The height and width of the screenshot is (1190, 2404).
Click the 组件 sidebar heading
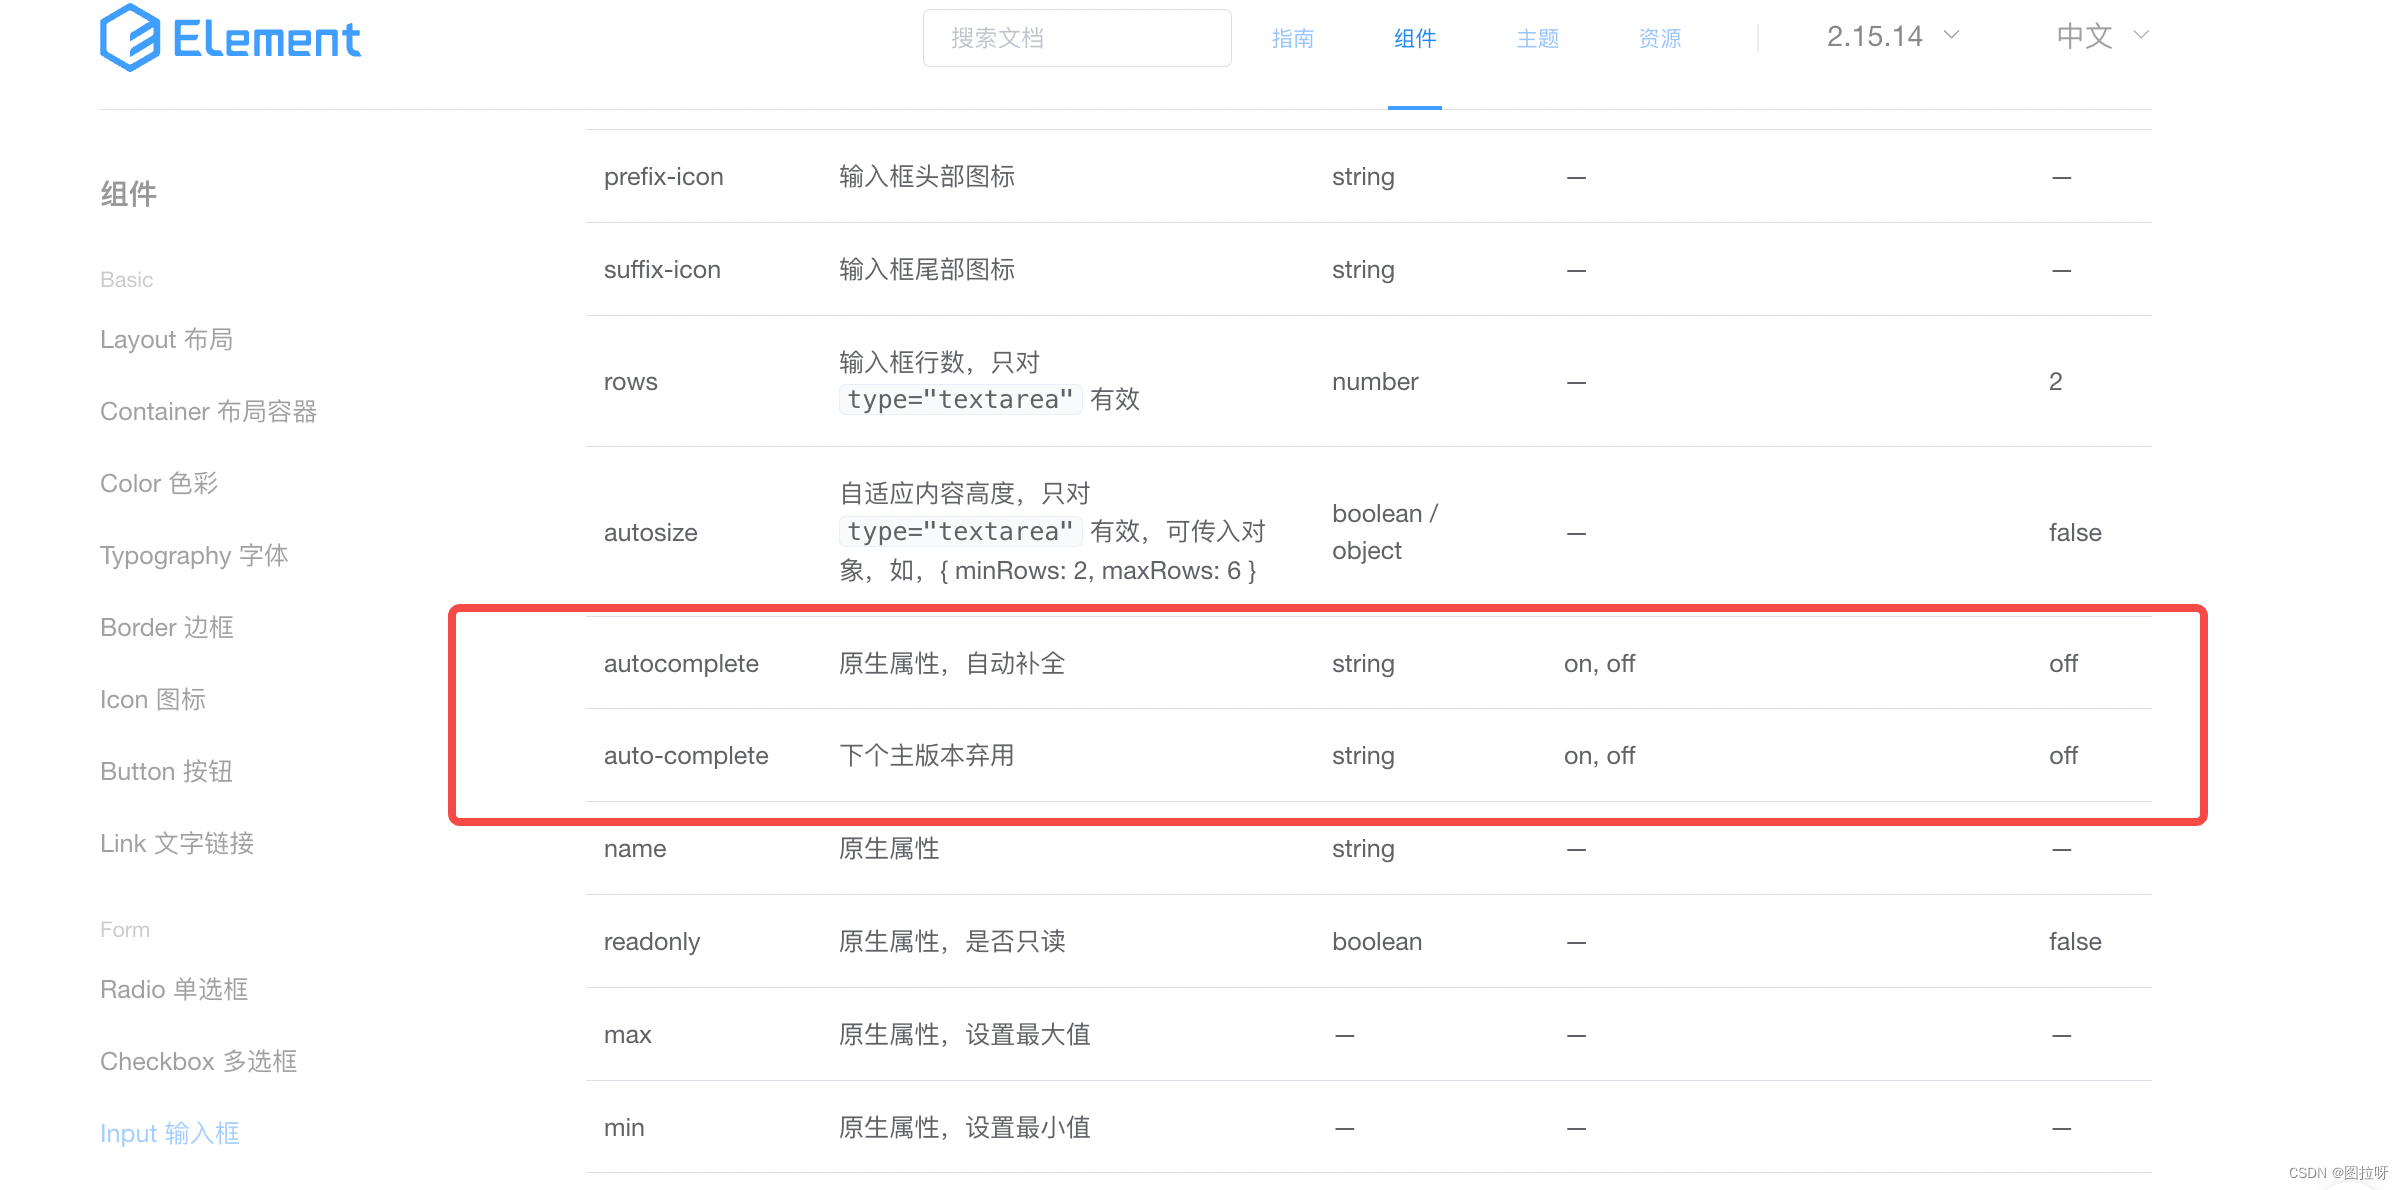pos(129,194)
